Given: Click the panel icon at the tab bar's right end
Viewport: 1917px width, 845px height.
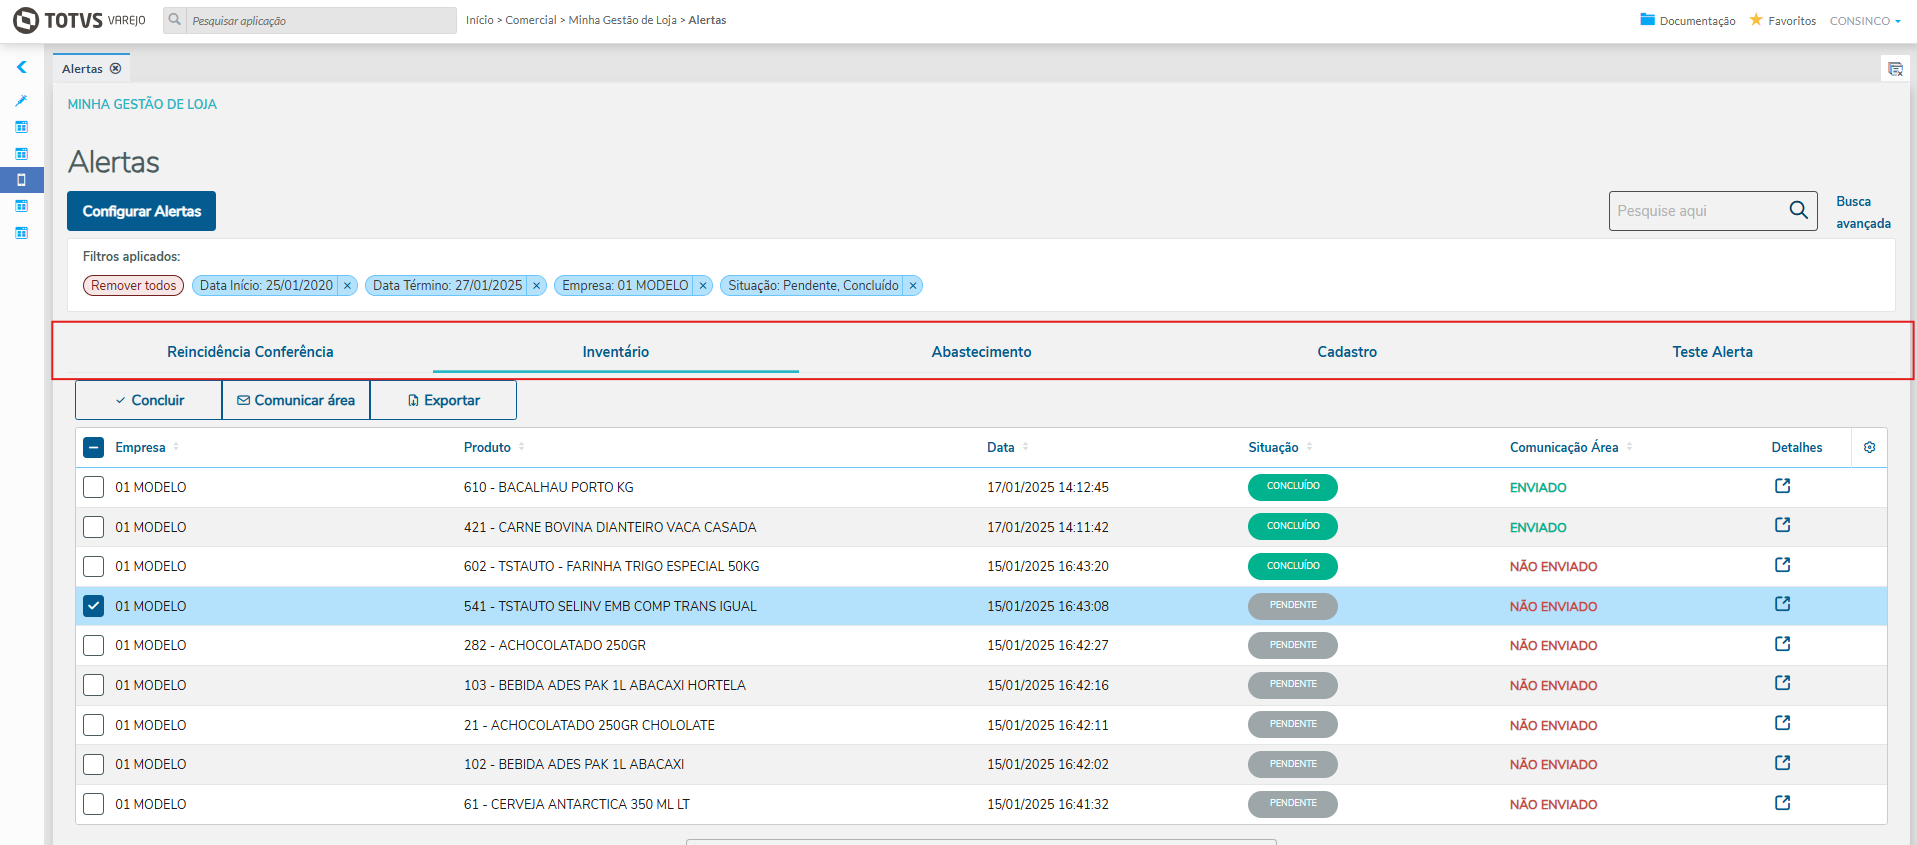Looking at the screenshot, I should point(1895,69).
